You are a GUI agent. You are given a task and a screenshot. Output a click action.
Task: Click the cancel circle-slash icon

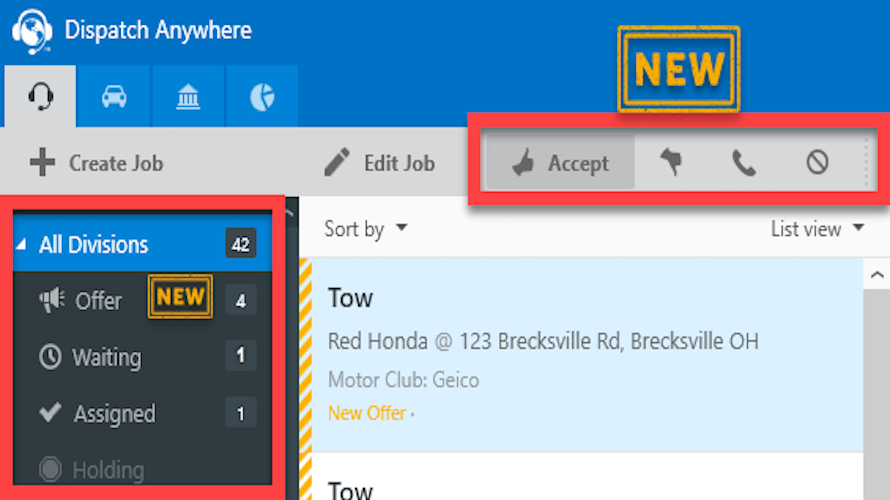[817, 163]
